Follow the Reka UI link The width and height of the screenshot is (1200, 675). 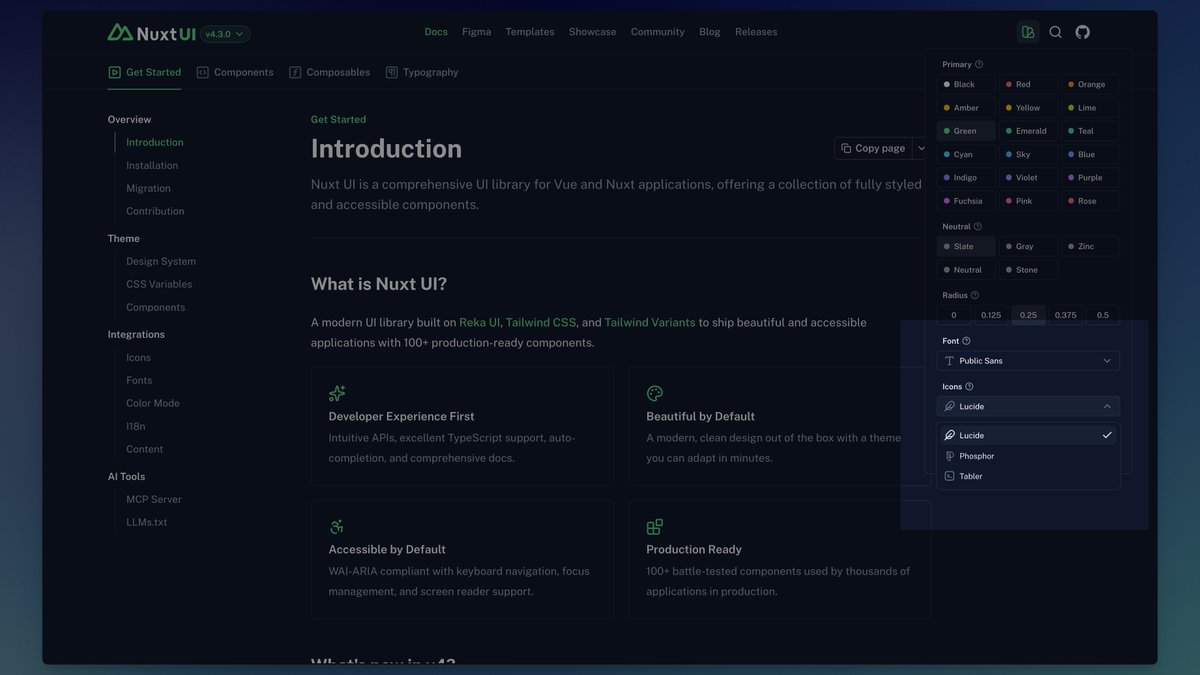pos(479,323)
